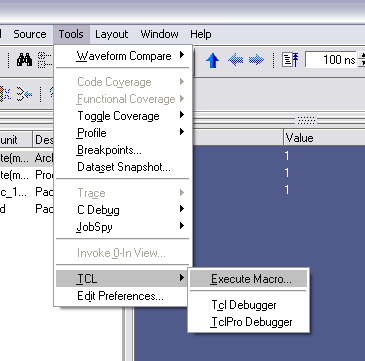Click the dotted pane grip handle
The image size is (365, 361).
tap(306, 120)
